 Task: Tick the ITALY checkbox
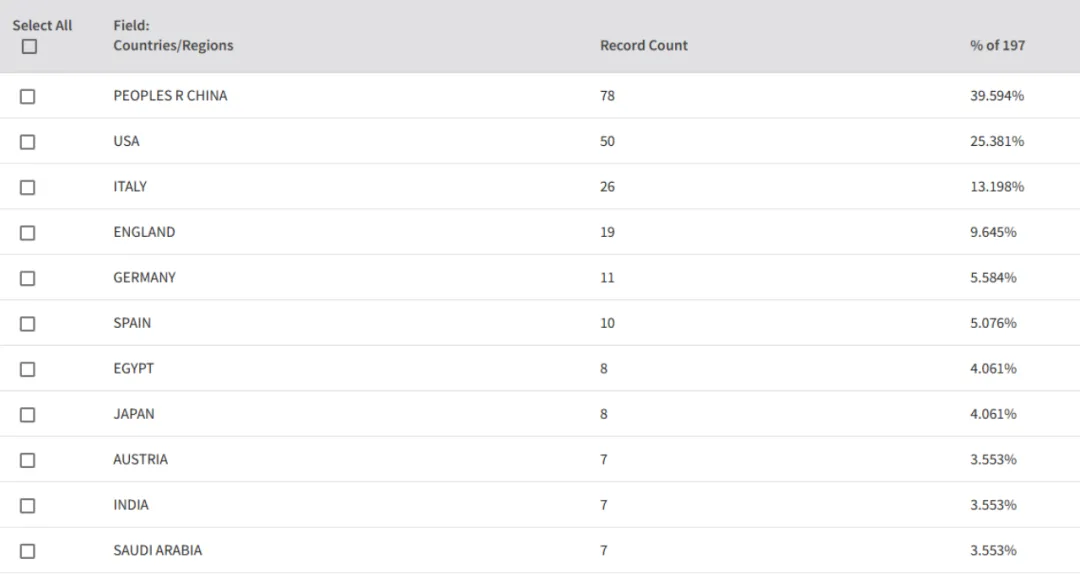point(28,187)
